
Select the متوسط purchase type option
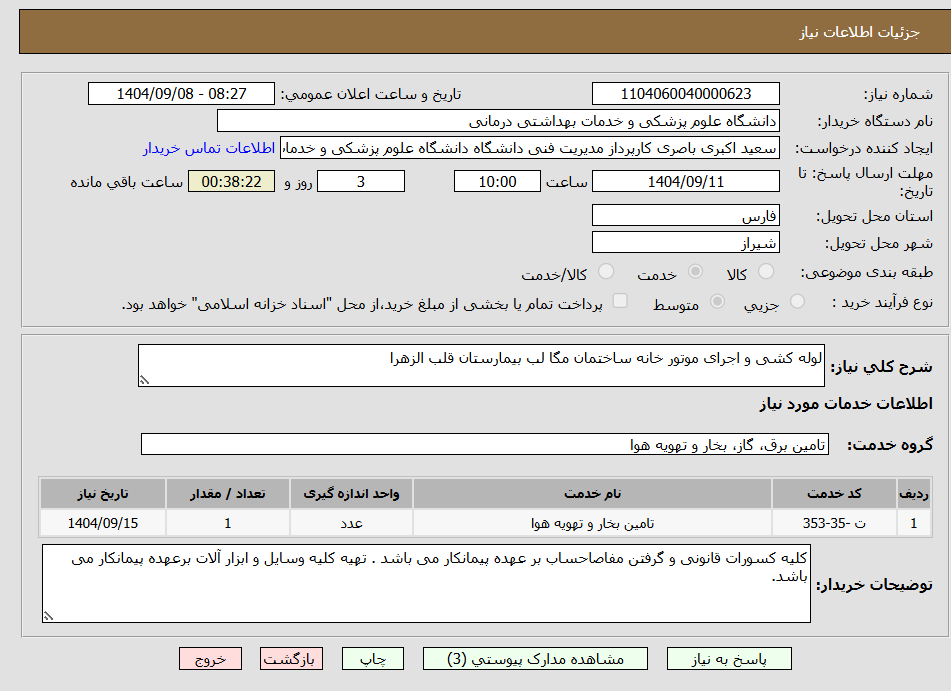click(716, 302)
